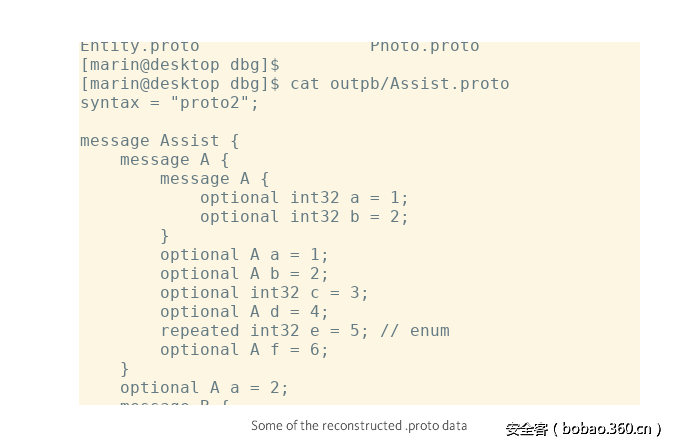Click the 'Some of the reconstructed .proto data' caption
Screen dimensions: 676x447
click(x=359, y=425)
